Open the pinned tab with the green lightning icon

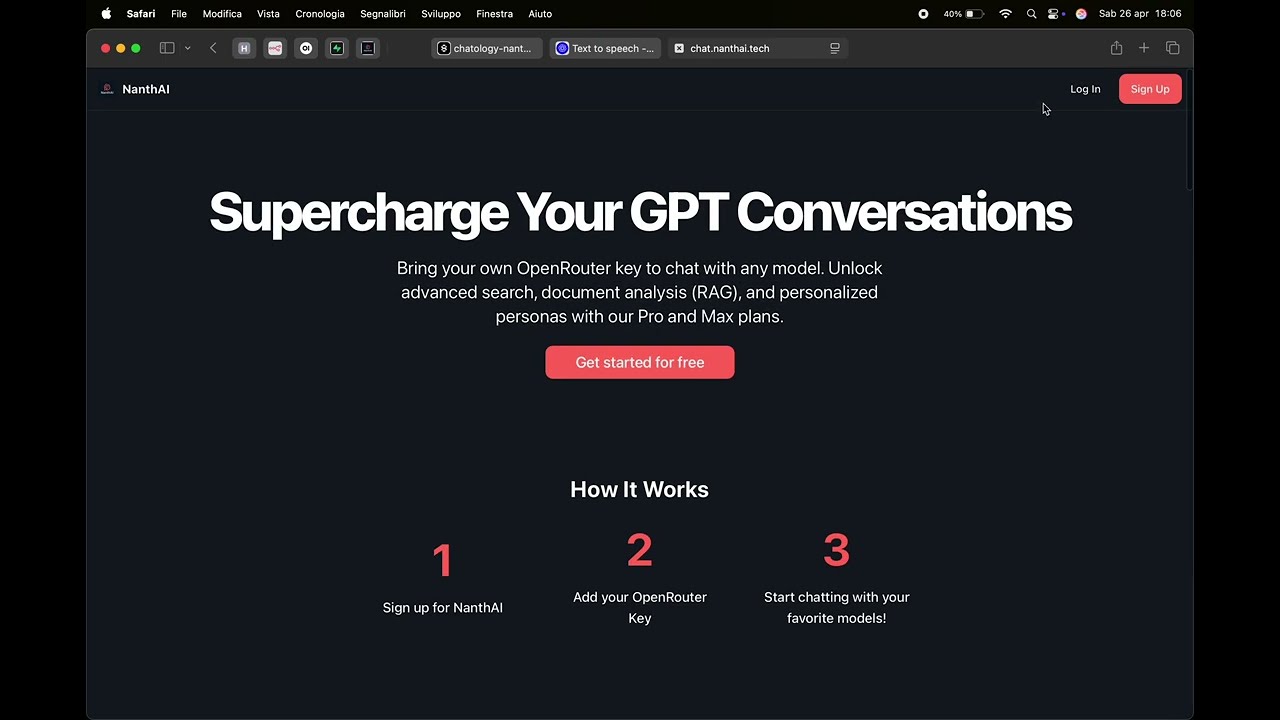click(x=337, y=48)
